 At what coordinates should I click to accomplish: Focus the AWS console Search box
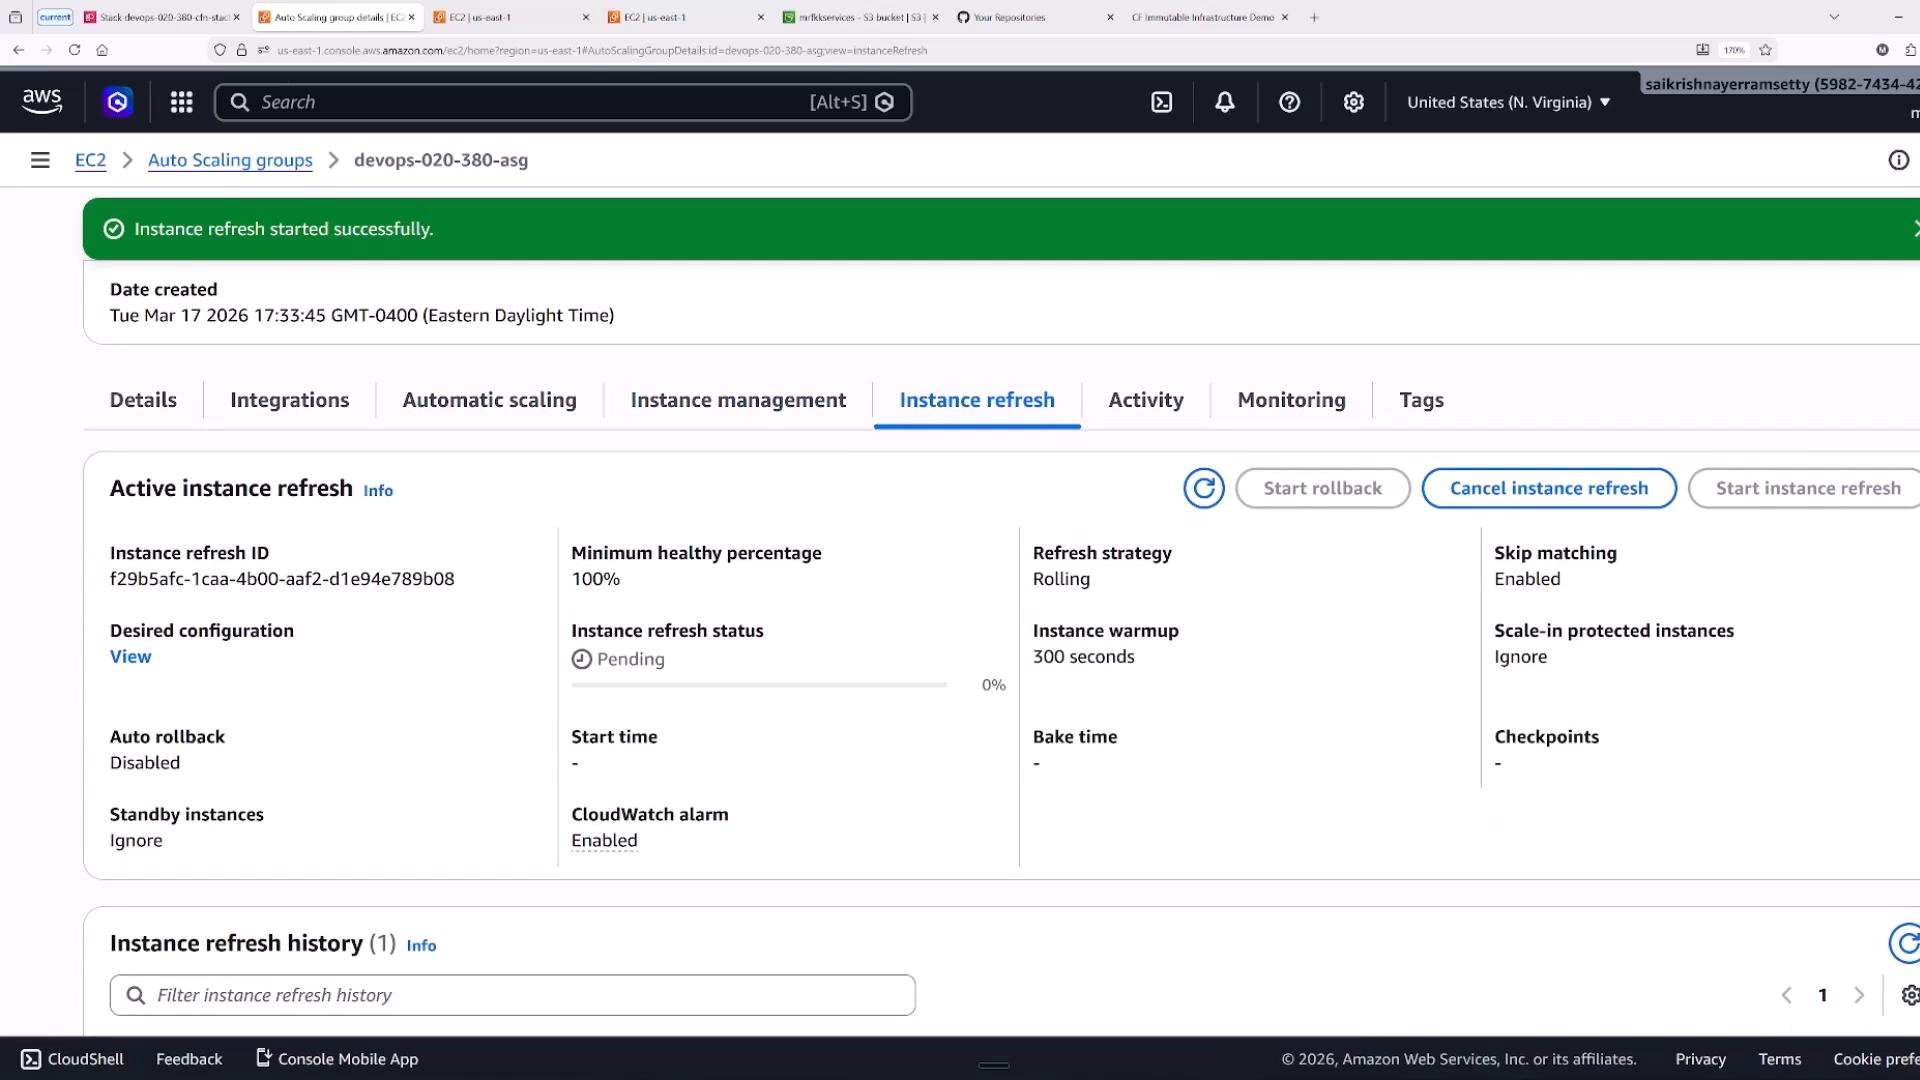coord(563,102)
